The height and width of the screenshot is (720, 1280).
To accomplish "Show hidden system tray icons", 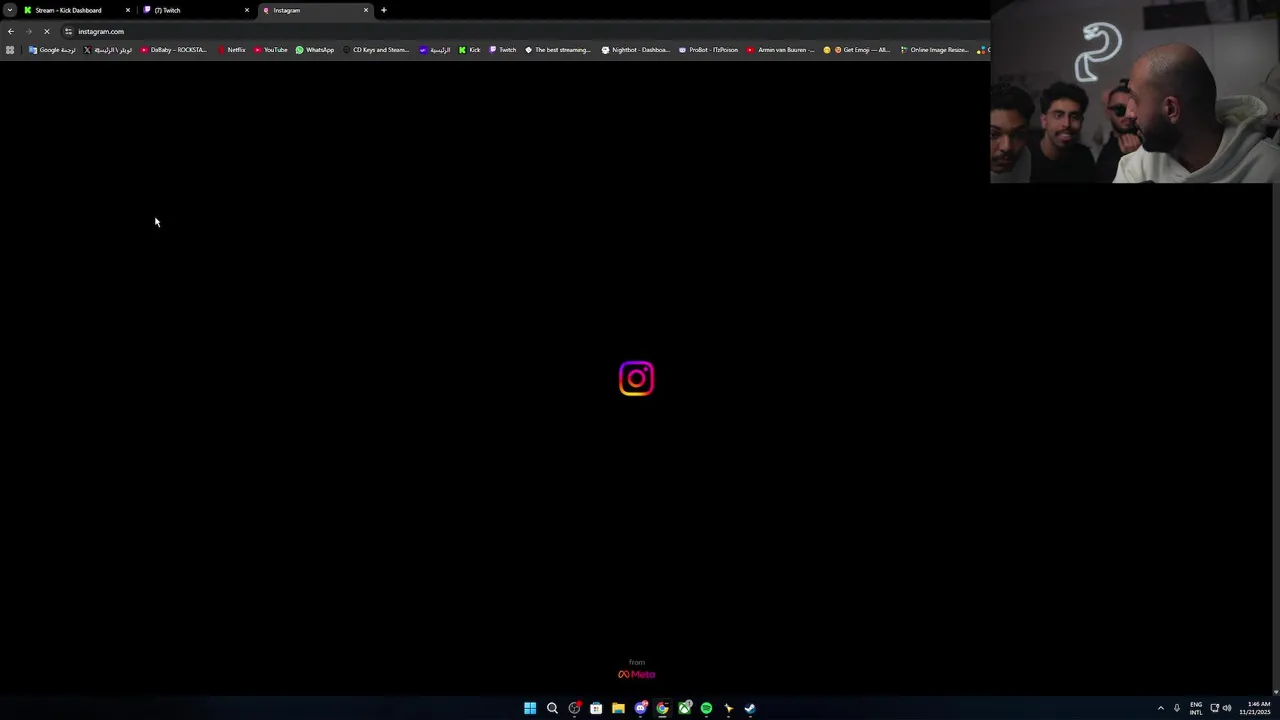I will point(1161,708).
